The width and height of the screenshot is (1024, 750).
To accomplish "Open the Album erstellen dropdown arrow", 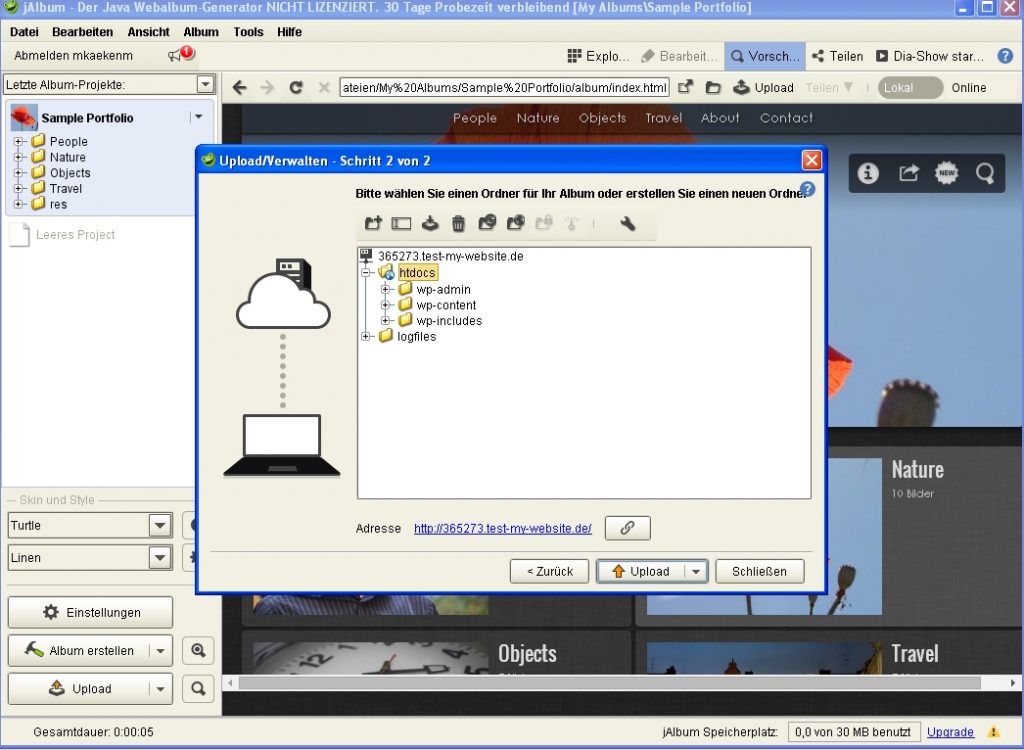I will 160,651.
